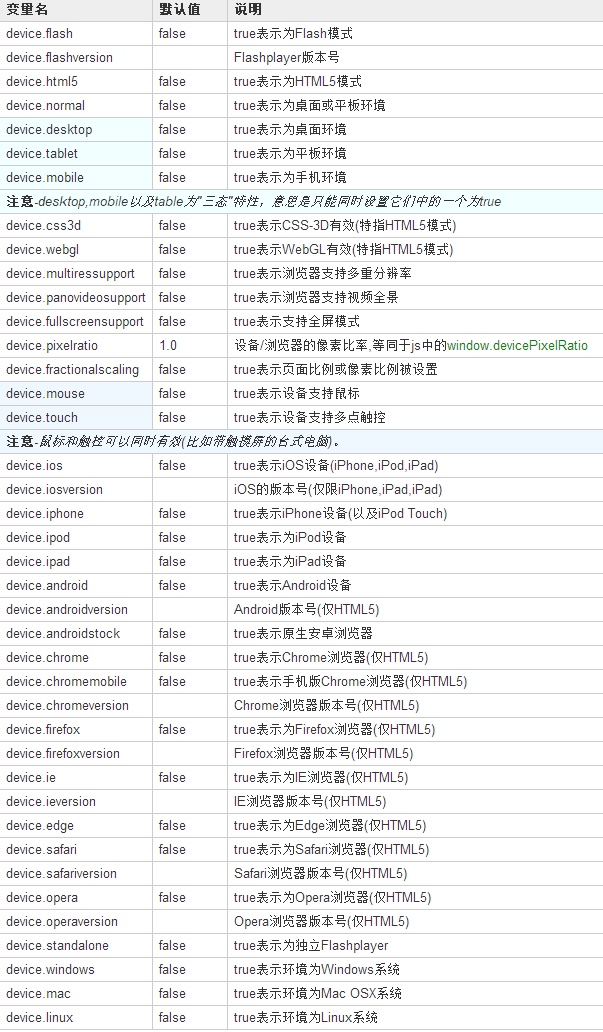
Task: Click the 1.0 default value of pixelratio
Action: click(x=168, y=346)
